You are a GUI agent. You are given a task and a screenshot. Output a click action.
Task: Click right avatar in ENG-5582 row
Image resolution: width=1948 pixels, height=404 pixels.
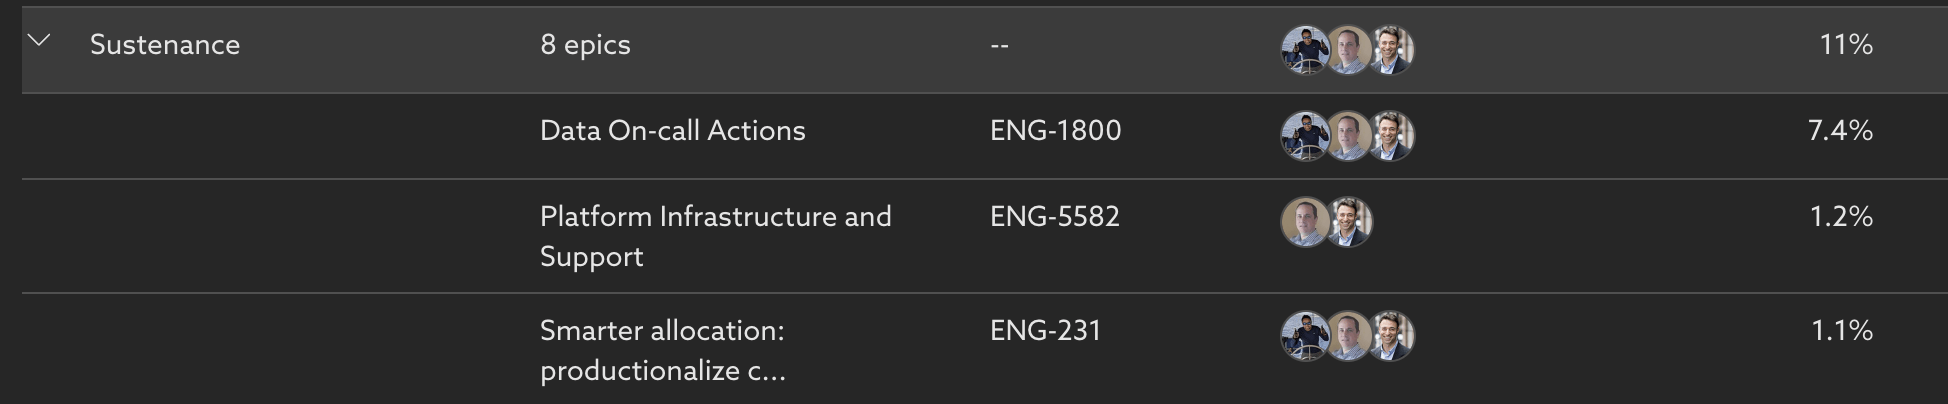point(1351,222)
